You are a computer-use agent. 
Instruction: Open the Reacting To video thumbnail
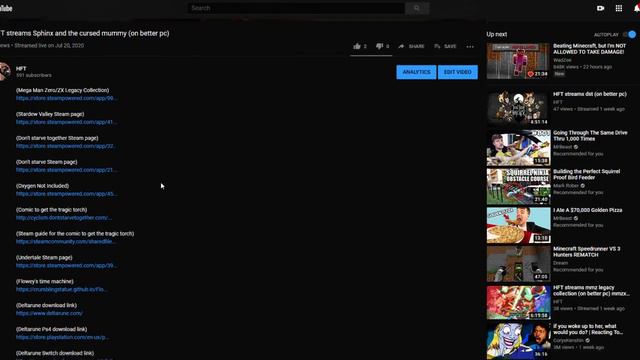518,341
